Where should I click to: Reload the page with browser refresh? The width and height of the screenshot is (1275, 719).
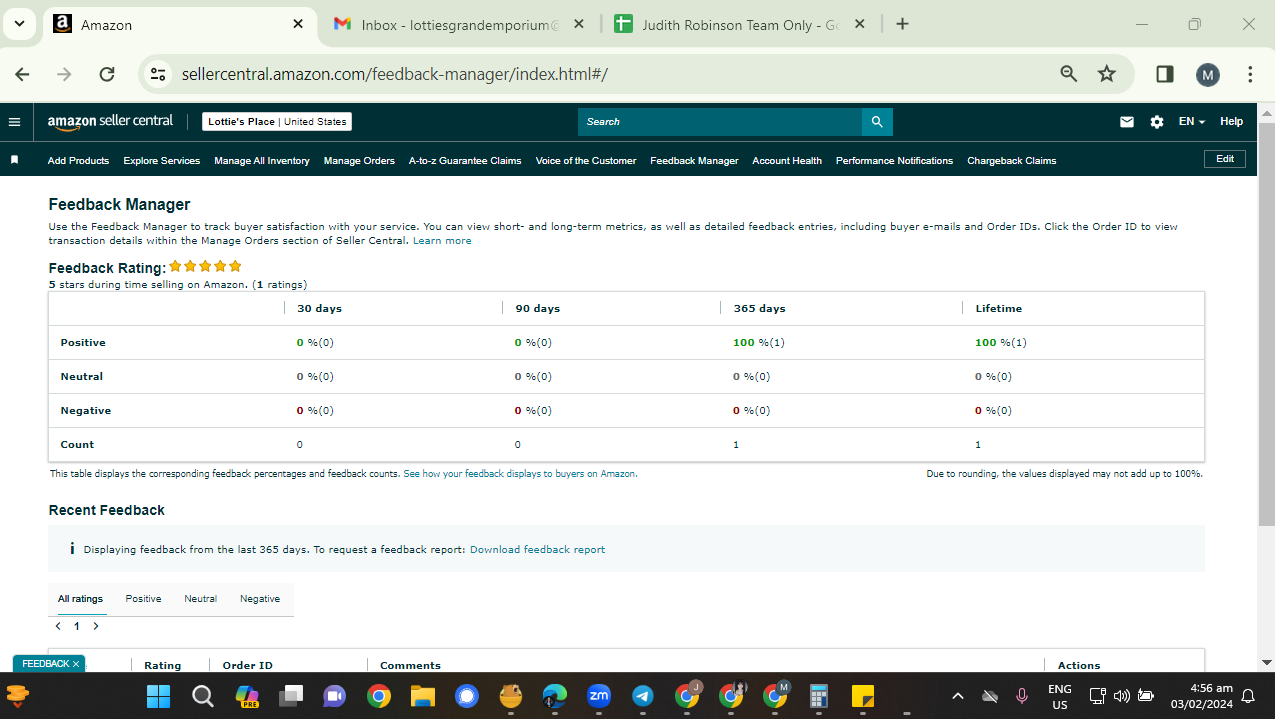pyautogui.click(x=108, y=74)
